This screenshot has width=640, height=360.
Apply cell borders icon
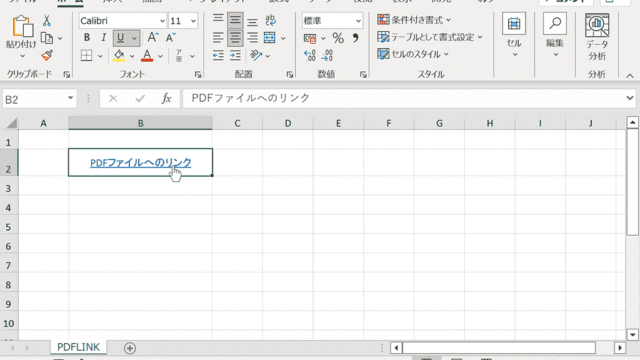click(x=87, y=56)
